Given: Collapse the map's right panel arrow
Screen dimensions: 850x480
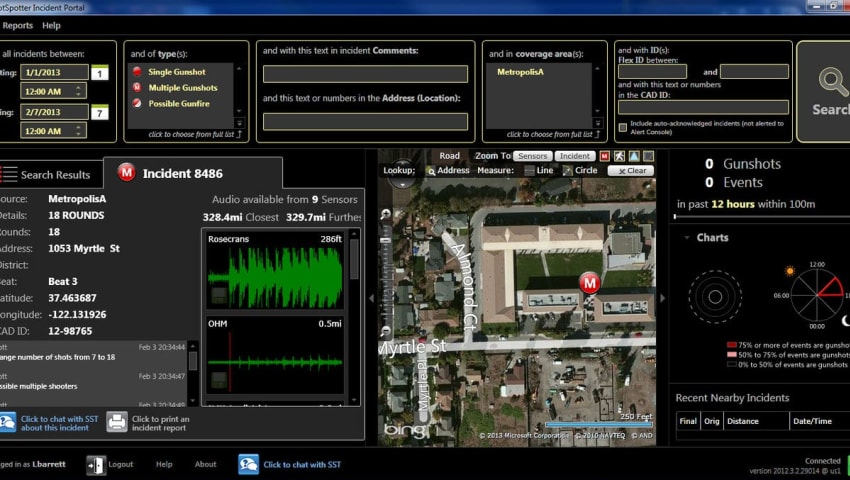Looking at the screenshot, I should (662, 298).
